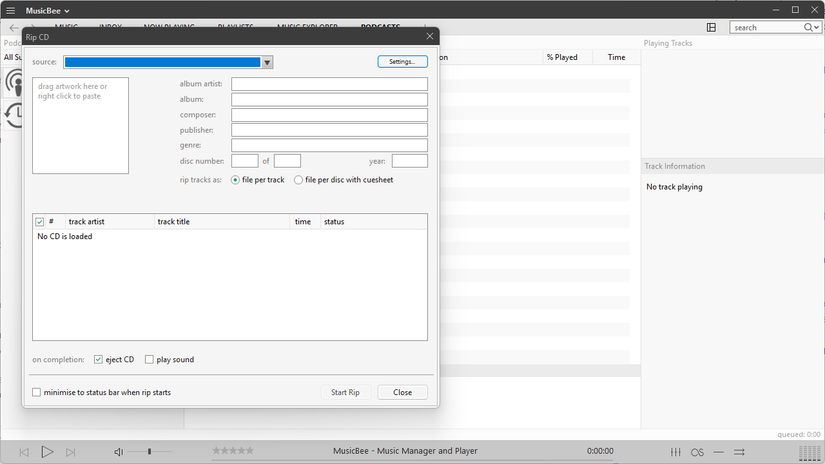Click the 'No CD is loaded' text
Image resolution: width=825 pixels, height=464 pixels.
(65, 236)
